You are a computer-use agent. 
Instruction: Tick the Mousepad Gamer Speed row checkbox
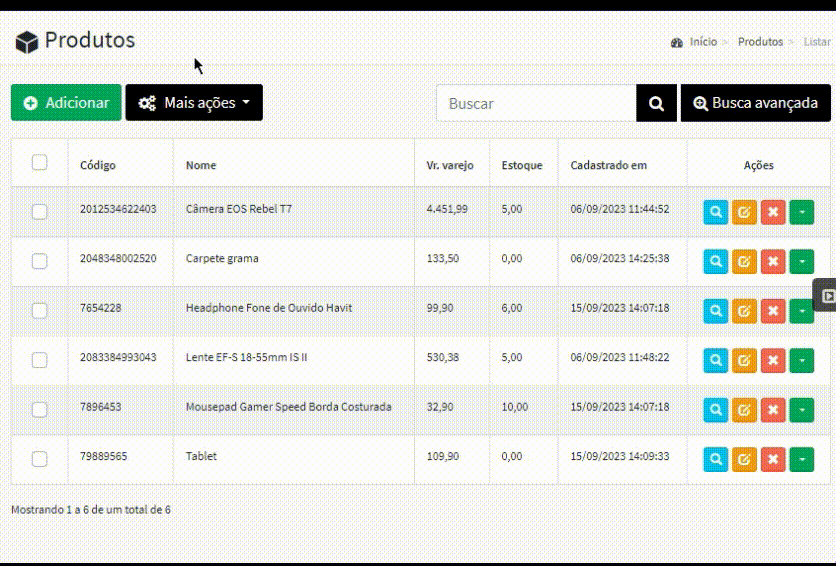(x=39, y=409)
